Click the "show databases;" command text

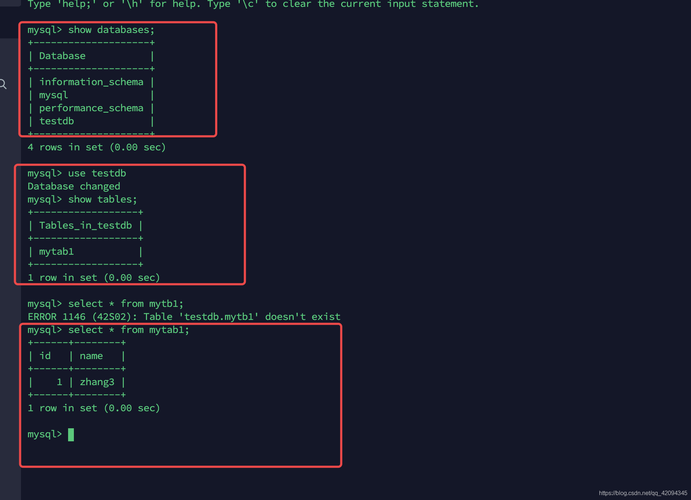click(111, 30)
